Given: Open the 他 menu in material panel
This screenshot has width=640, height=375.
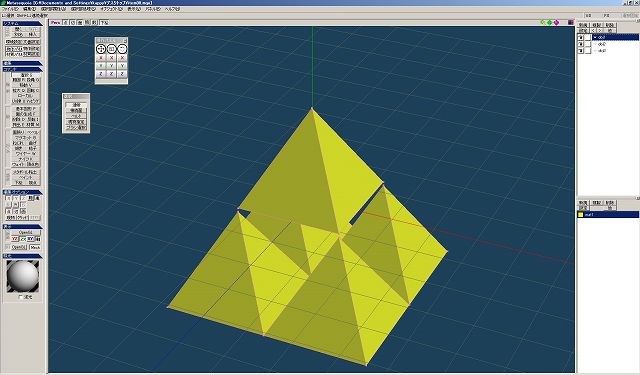Looking at the screenshot, I should pos(610,208).
